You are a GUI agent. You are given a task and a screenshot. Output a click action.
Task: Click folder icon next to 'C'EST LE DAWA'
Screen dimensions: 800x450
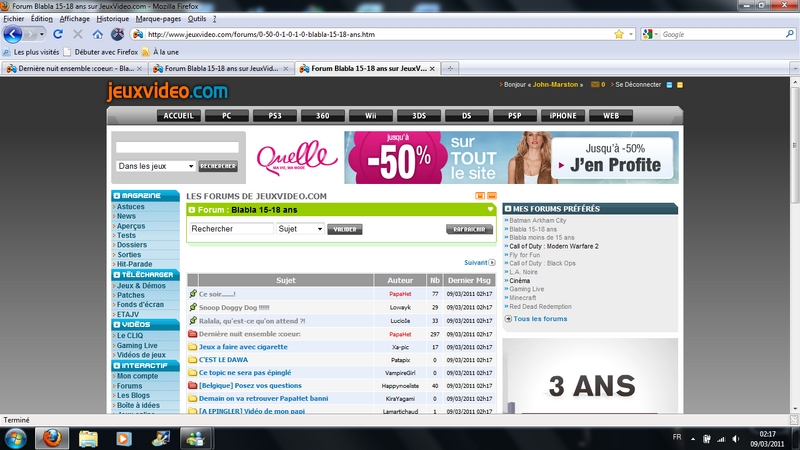point(192,360)
